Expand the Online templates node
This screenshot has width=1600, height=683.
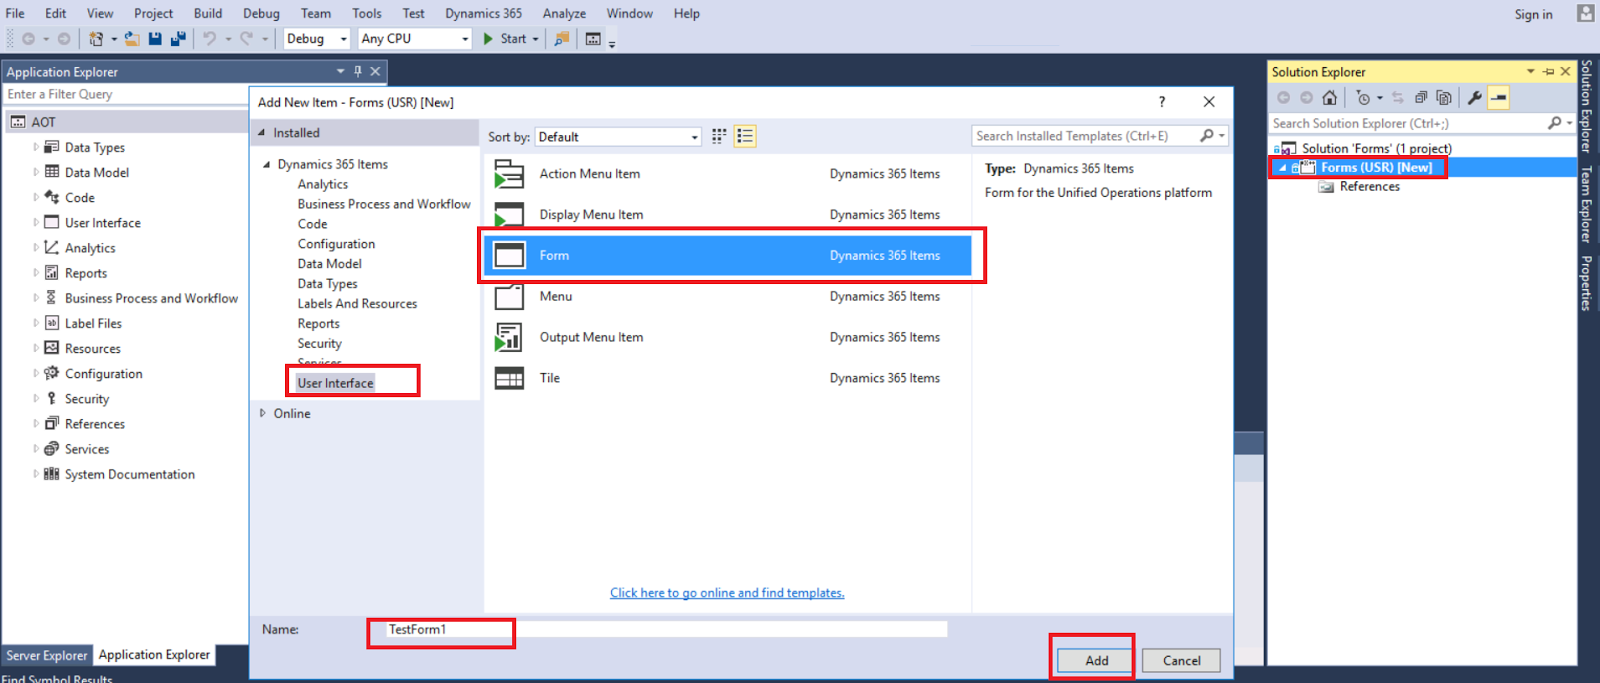263,413
